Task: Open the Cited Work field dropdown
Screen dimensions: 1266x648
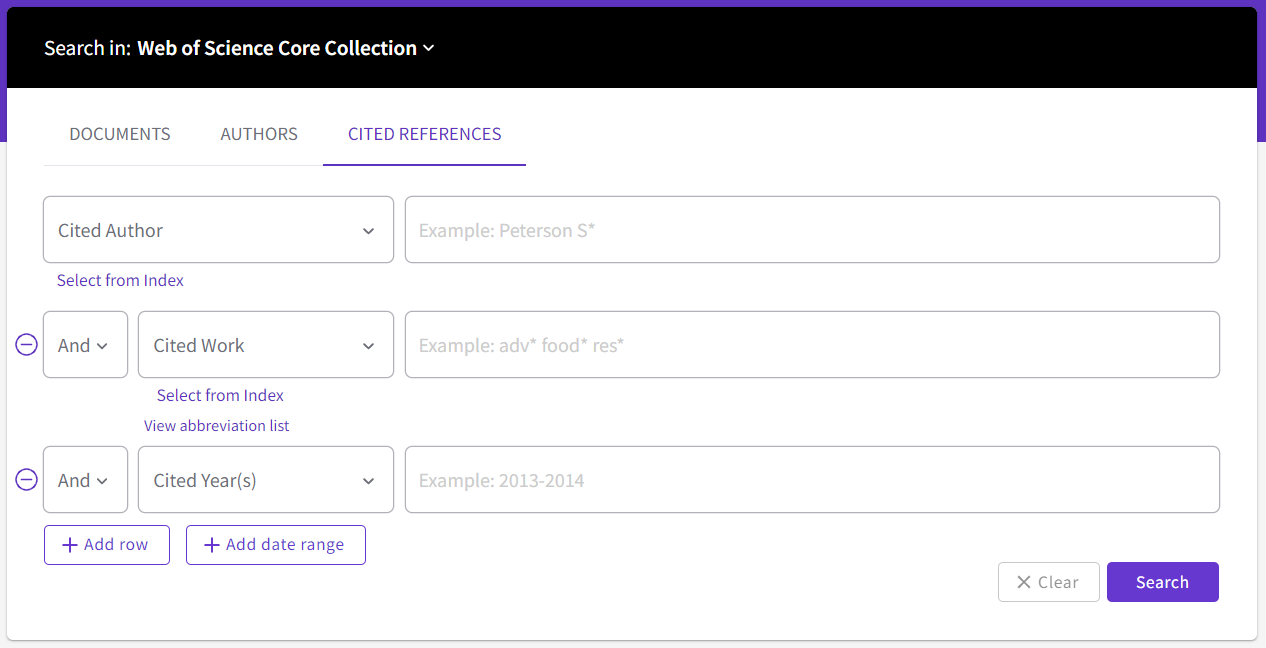Action: 266,345
